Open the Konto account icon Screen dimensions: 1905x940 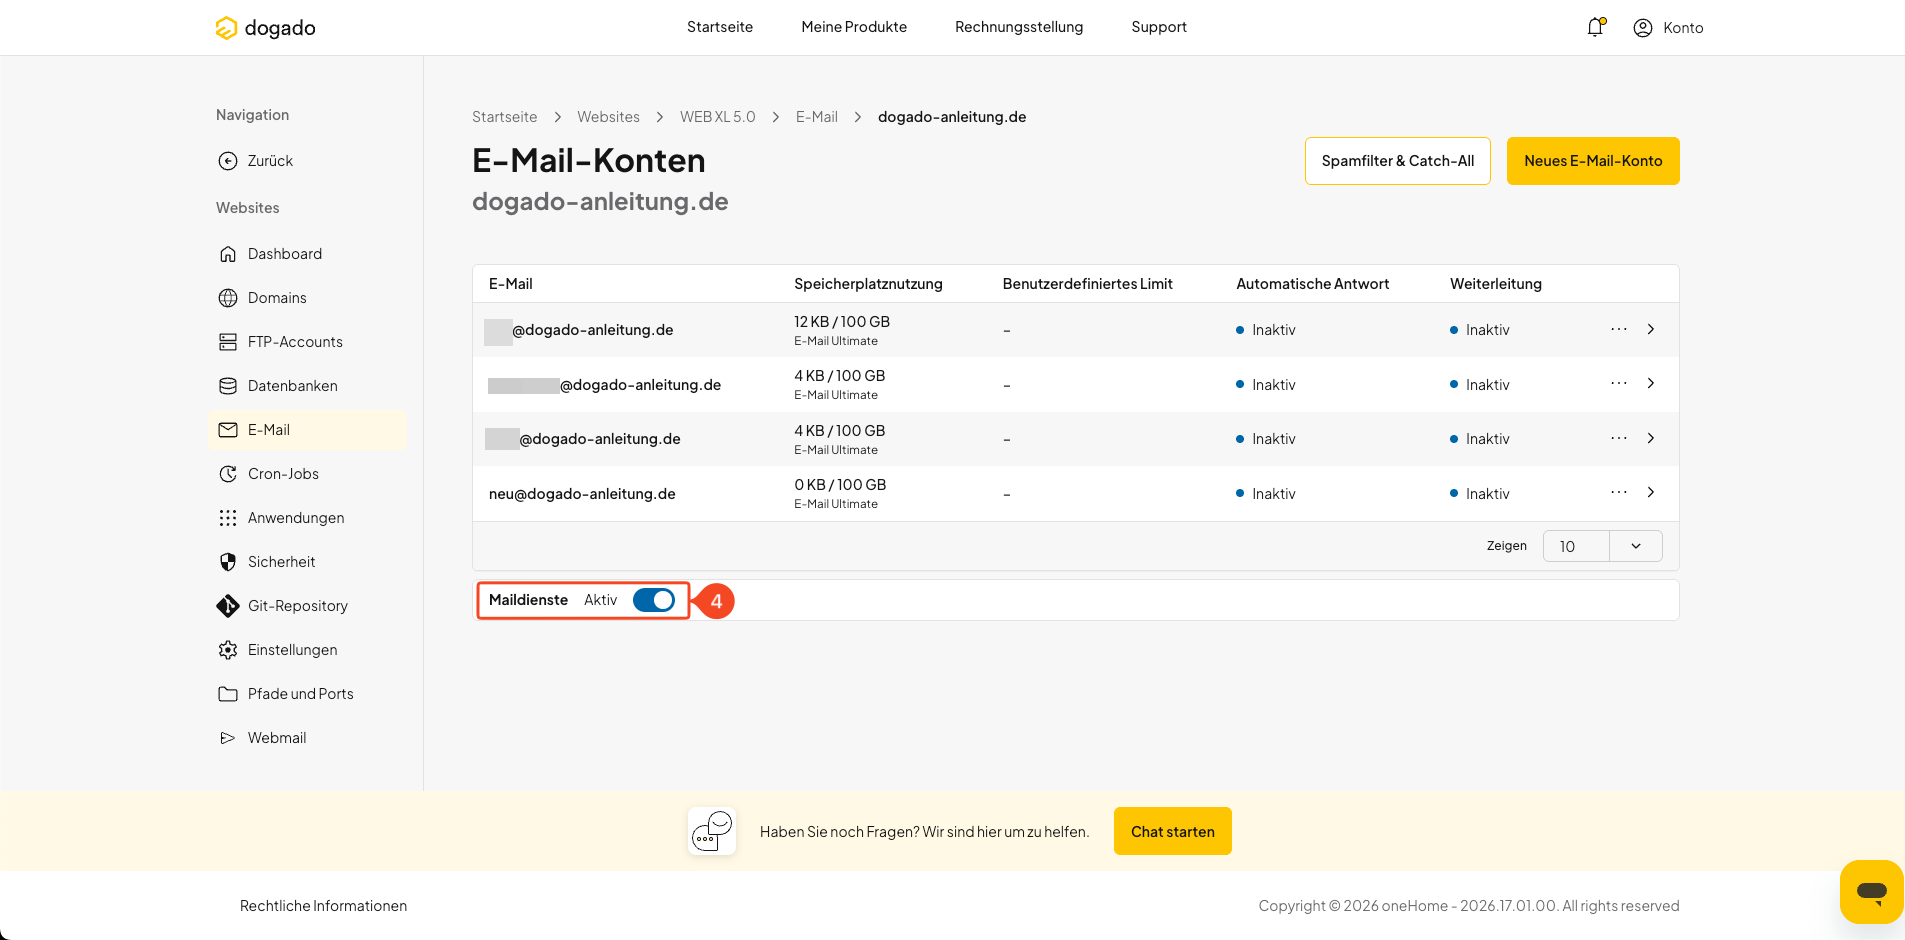tap(1643, 28)
